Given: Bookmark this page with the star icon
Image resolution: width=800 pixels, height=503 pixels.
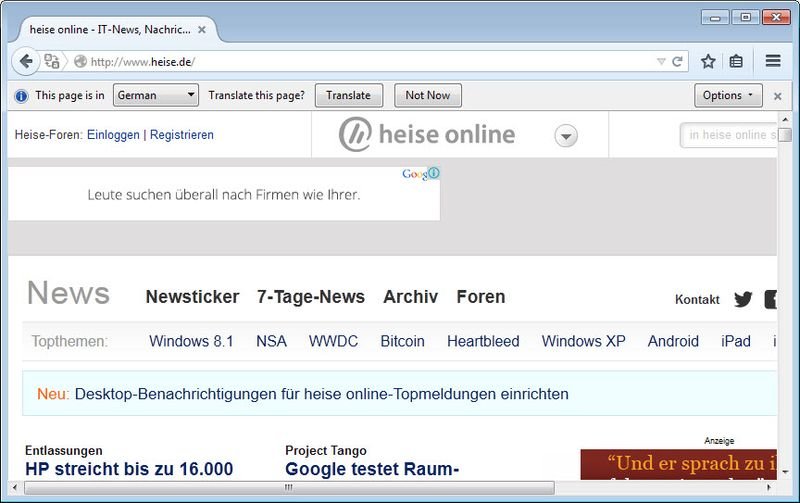Looking at the screenshot, I should (708, 61).
